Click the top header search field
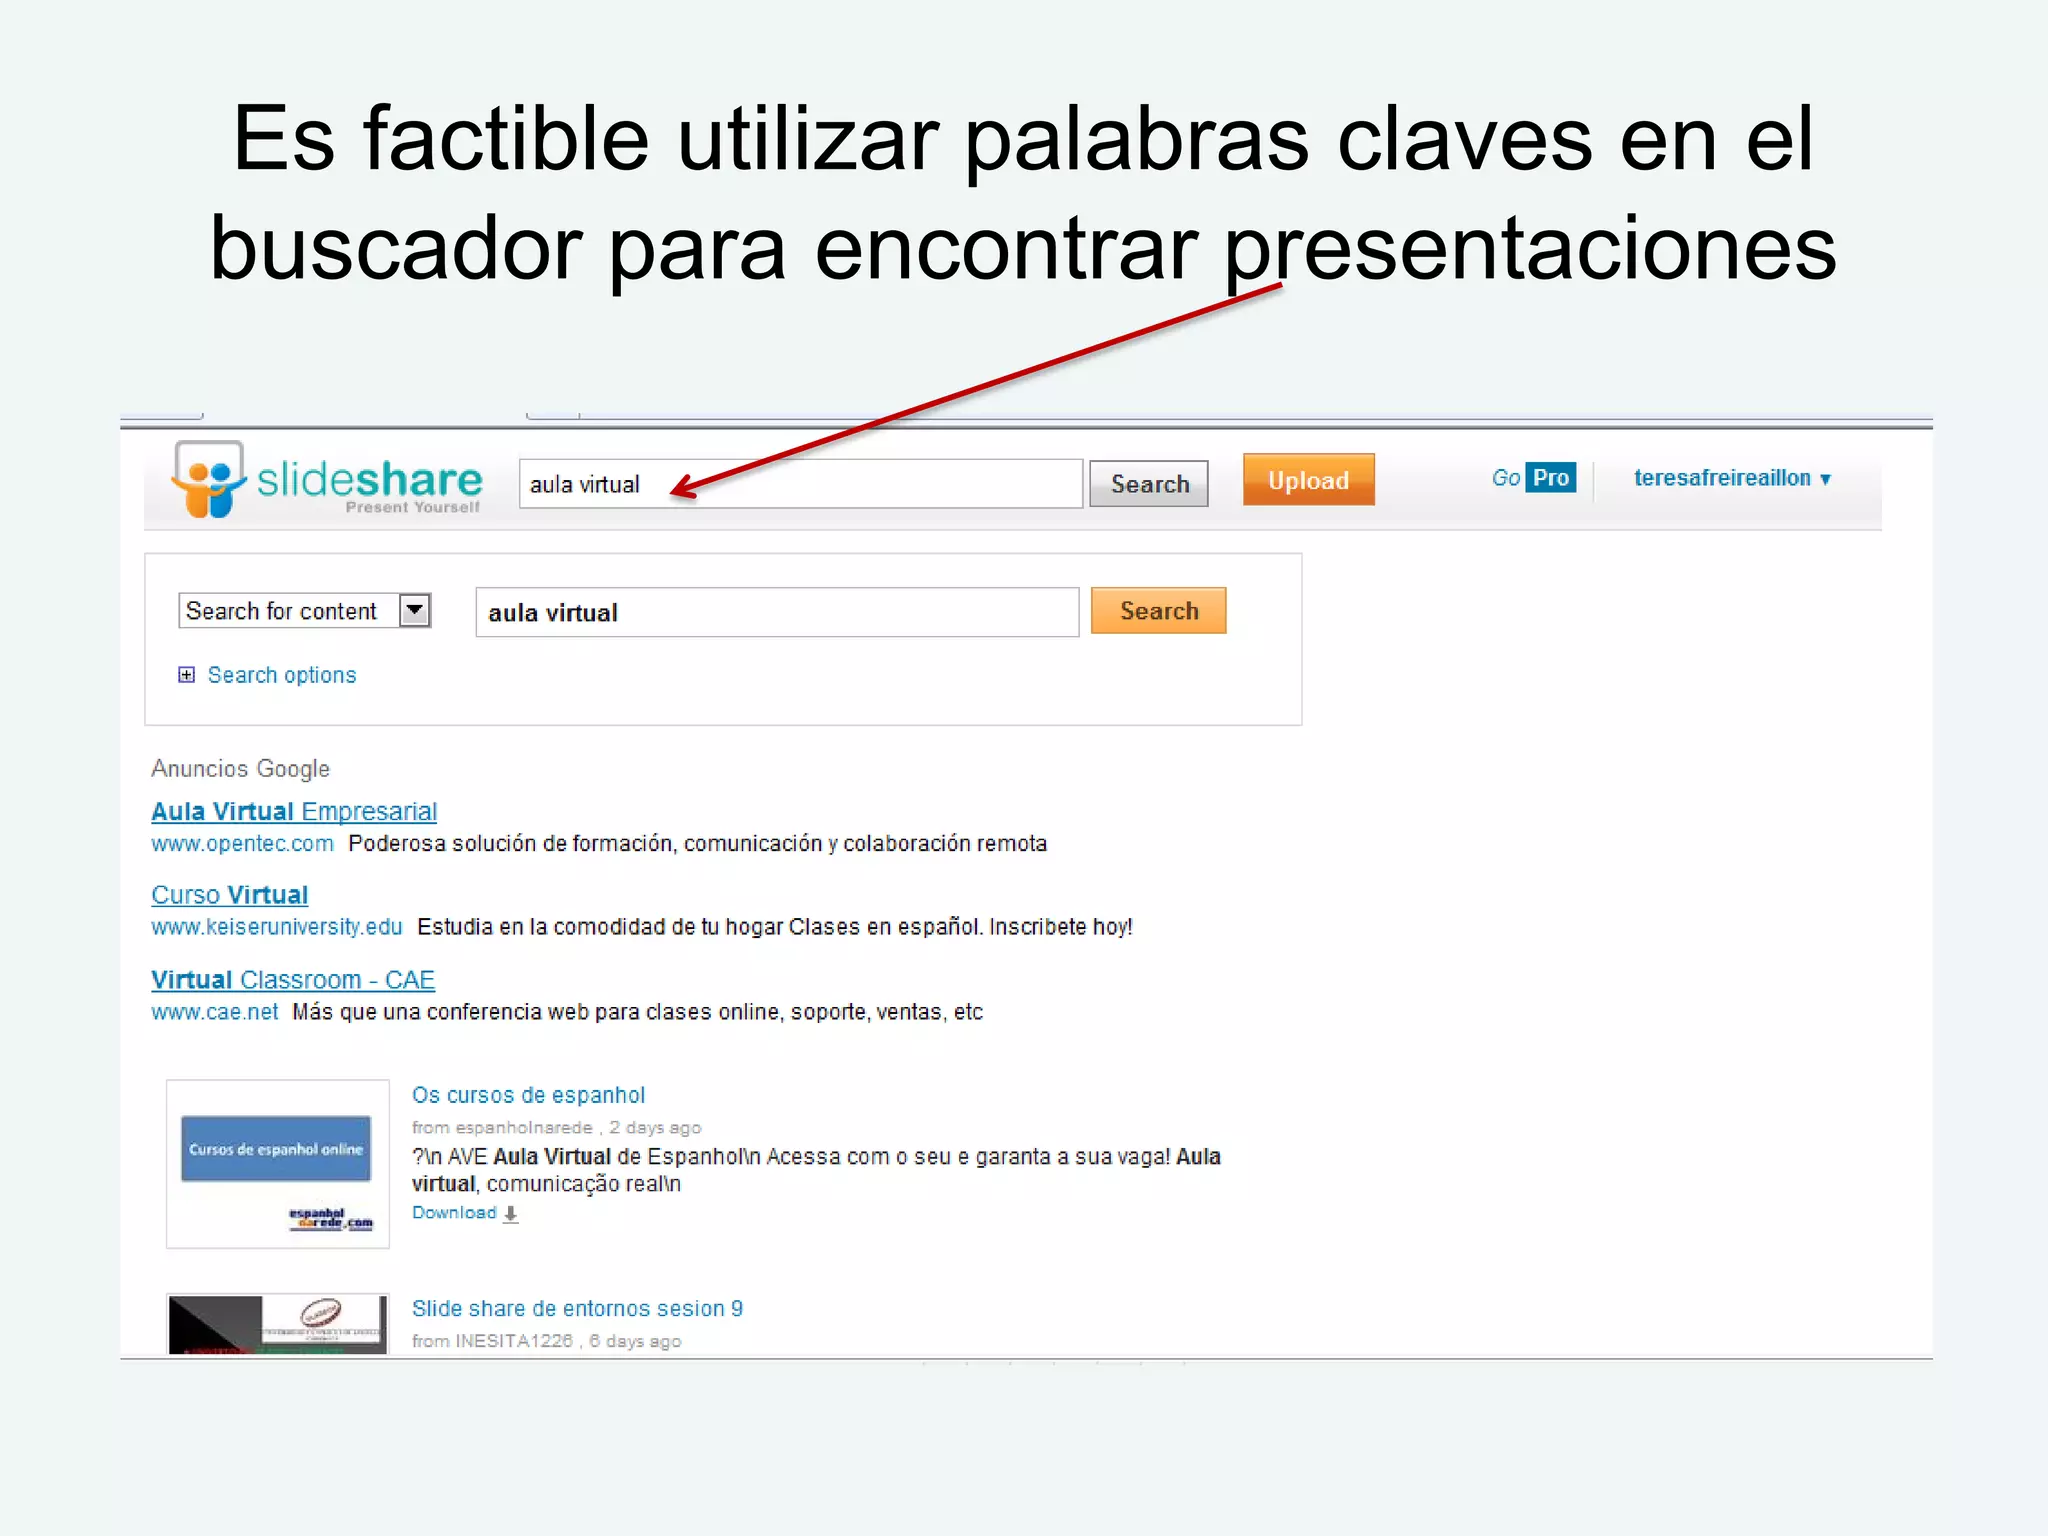 coord(800,484)
